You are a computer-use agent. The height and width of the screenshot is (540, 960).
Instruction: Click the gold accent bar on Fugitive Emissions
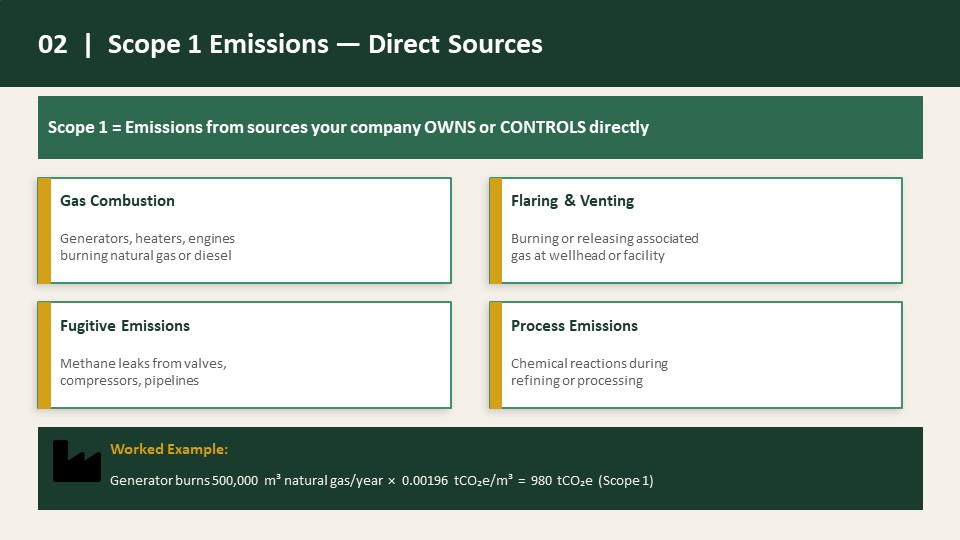(x=44, y=355)
